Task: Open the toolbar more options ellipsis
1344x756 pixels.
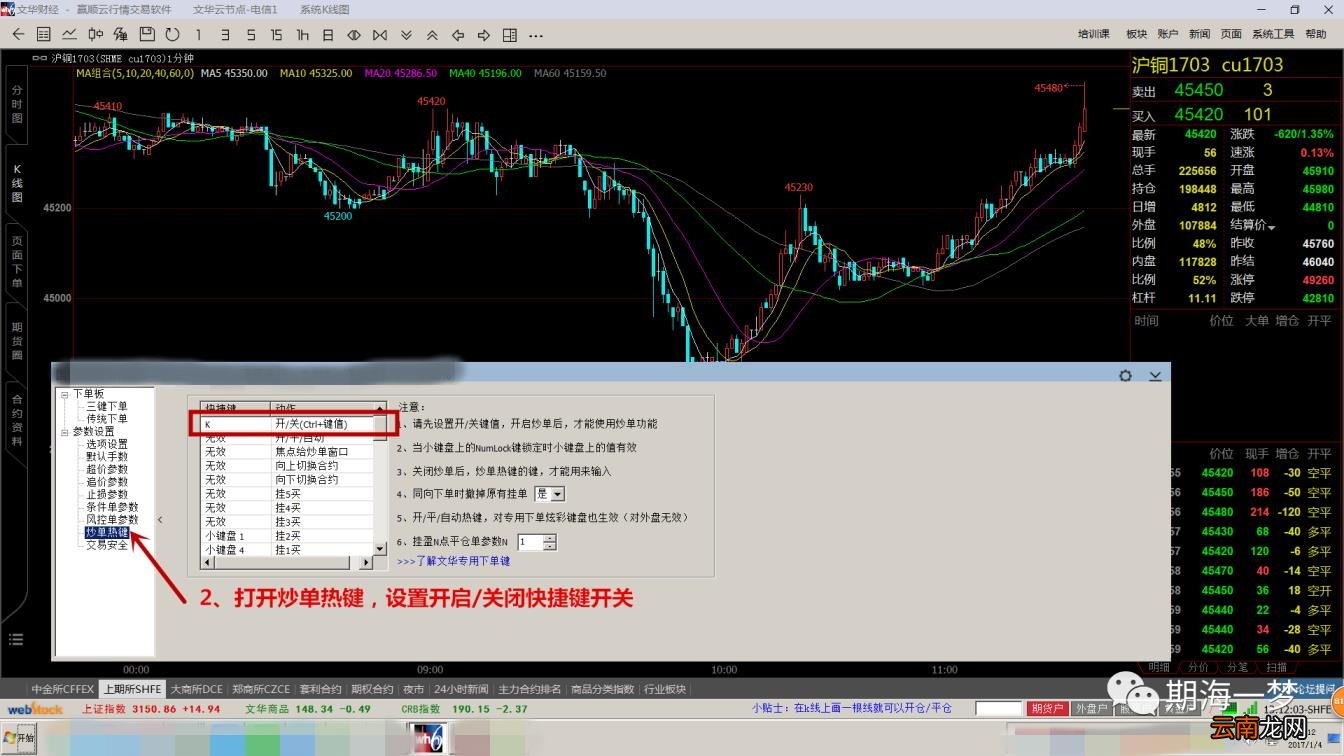Action: [536, 36]
